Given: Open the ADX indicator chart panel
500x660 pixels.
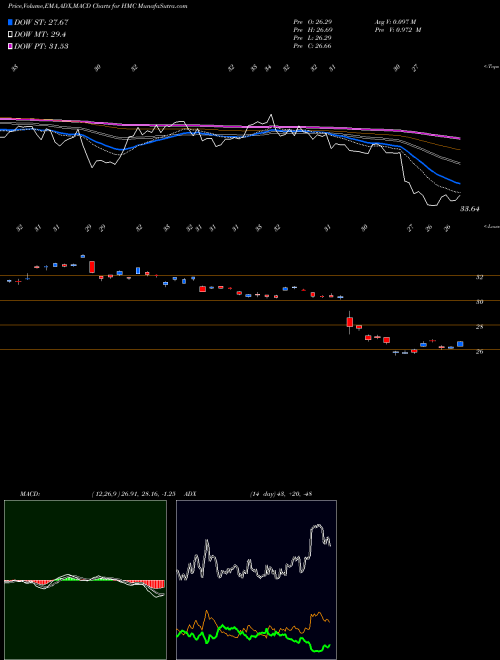Looking at the screenshot, I should pos(256,580).
